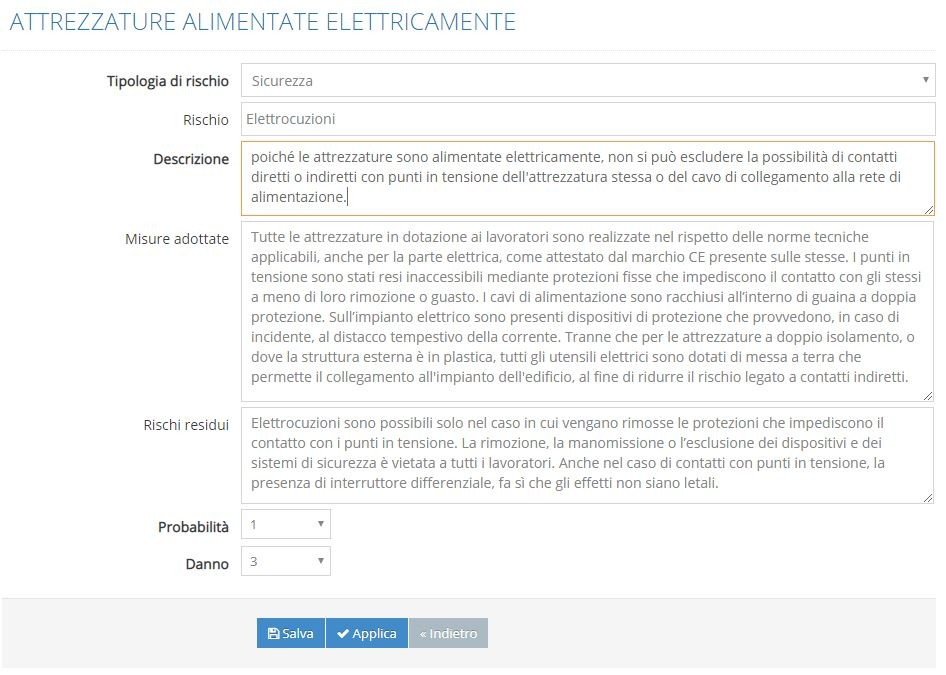Click the Descrizione field label

tap(191, 159)
